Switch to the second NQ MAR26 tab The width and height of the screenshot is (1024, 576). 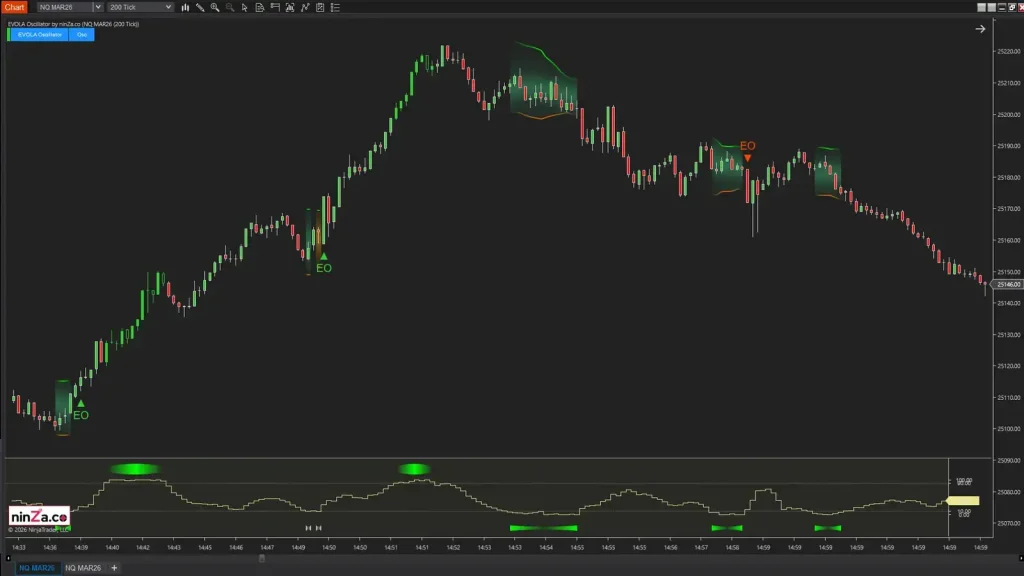tap(83, 568)
